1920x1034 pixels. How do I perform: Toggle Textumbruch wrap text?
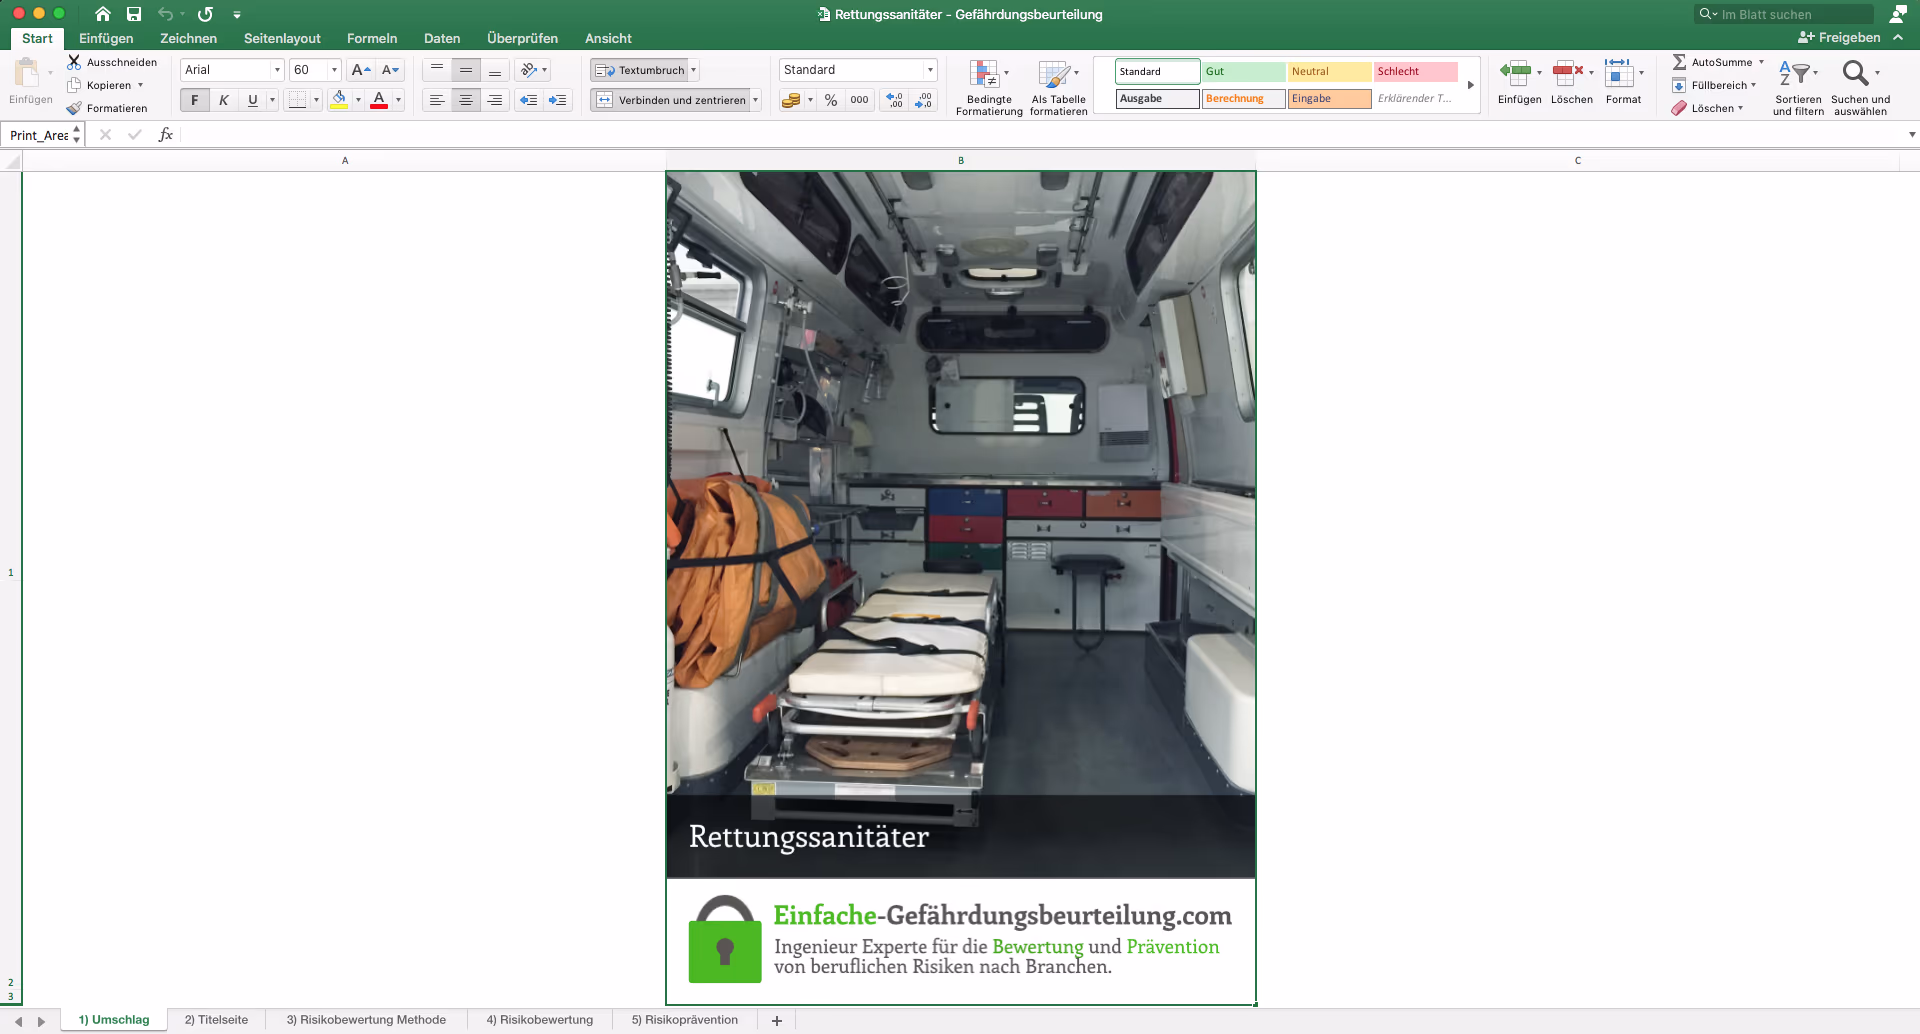[640, 70]
